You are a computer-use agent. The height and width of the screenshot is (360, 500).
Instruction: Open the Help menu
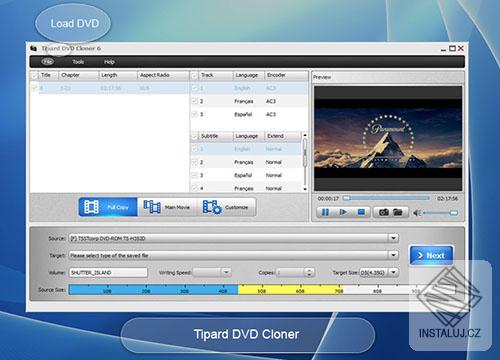[109, 62]
